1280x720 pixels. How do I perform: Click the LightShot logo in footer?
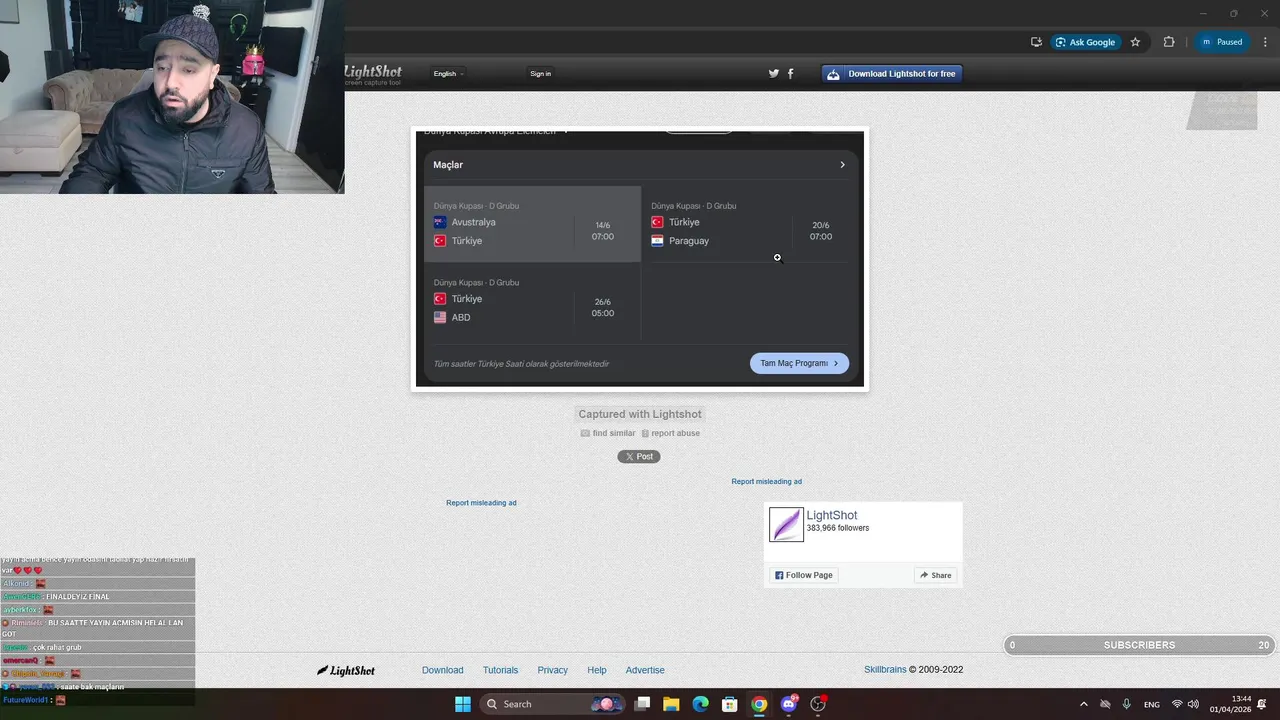click(346, 670)
